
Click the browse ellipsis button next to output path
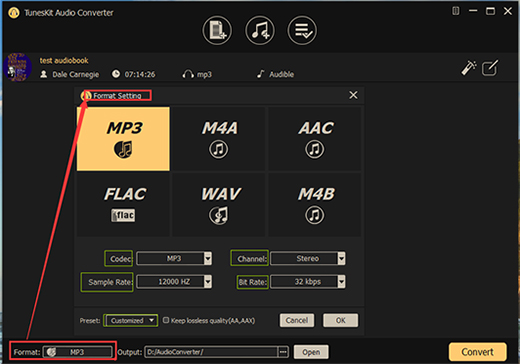(283, 352)
